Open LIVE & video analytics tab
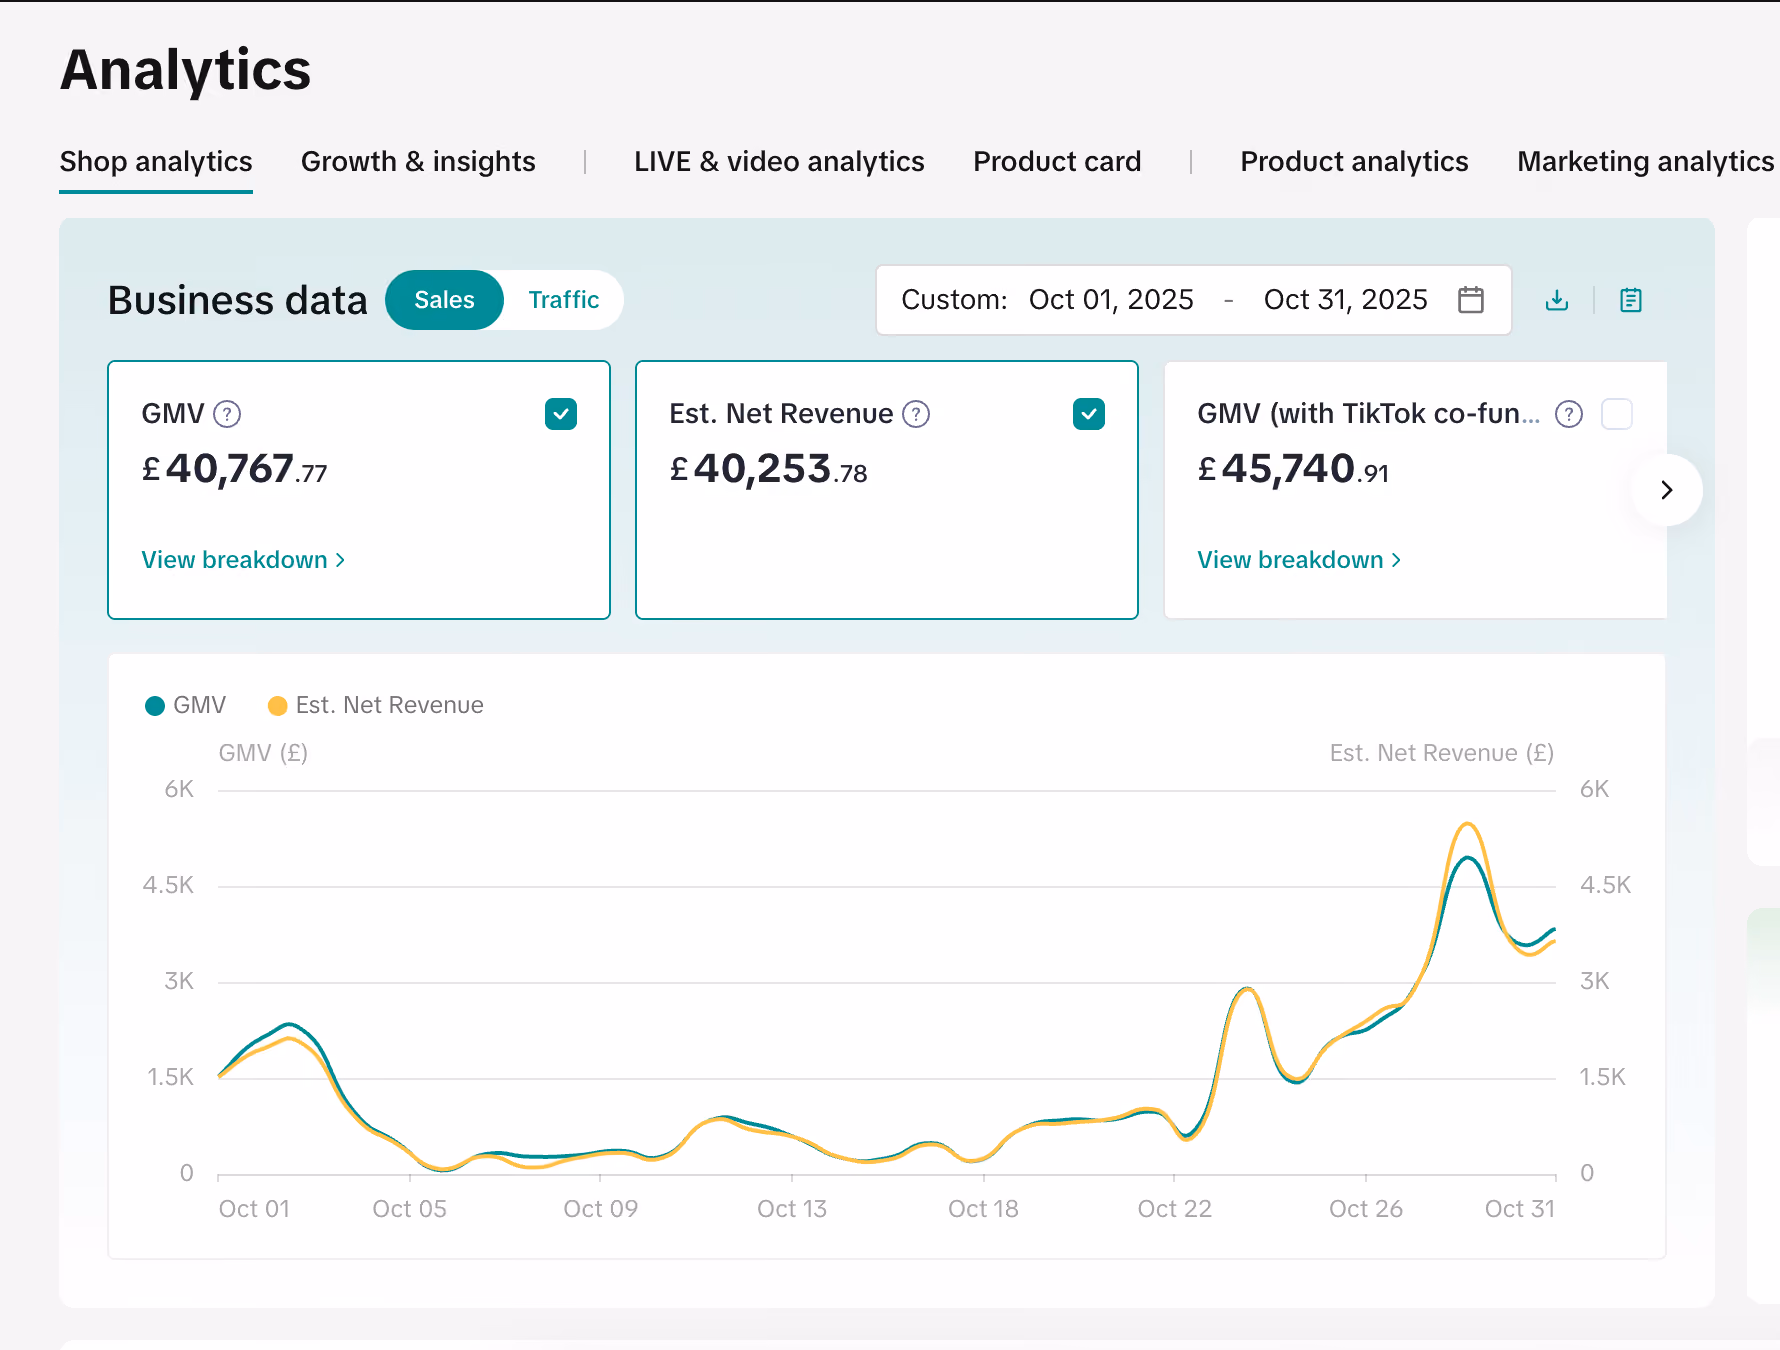 tap(779, 162)
